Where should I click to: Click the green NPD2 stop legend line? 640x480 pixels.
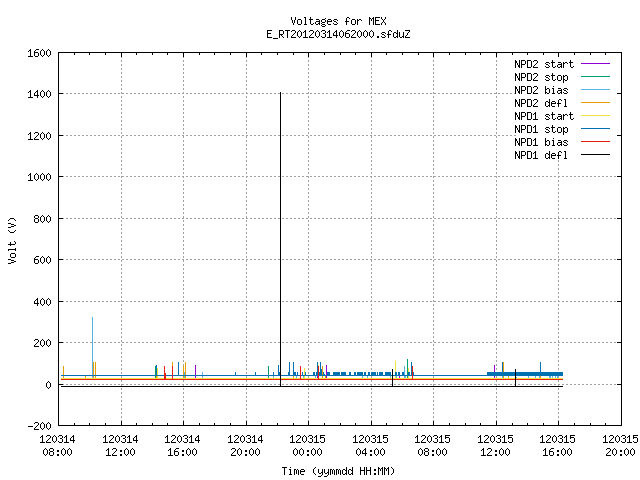pos(596,77)
